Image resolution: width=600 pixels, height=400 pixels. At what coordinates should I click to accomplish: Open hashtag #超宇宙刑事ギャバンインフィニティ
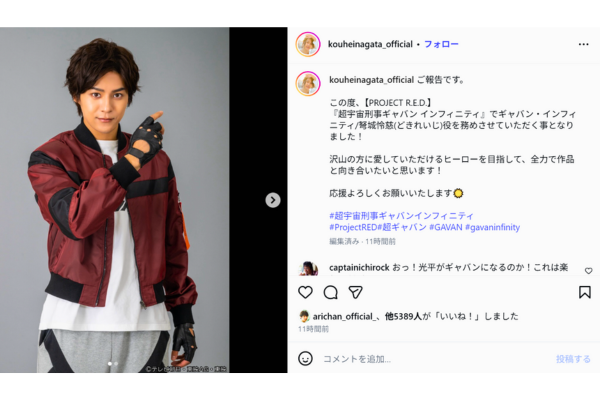(401, 216)
